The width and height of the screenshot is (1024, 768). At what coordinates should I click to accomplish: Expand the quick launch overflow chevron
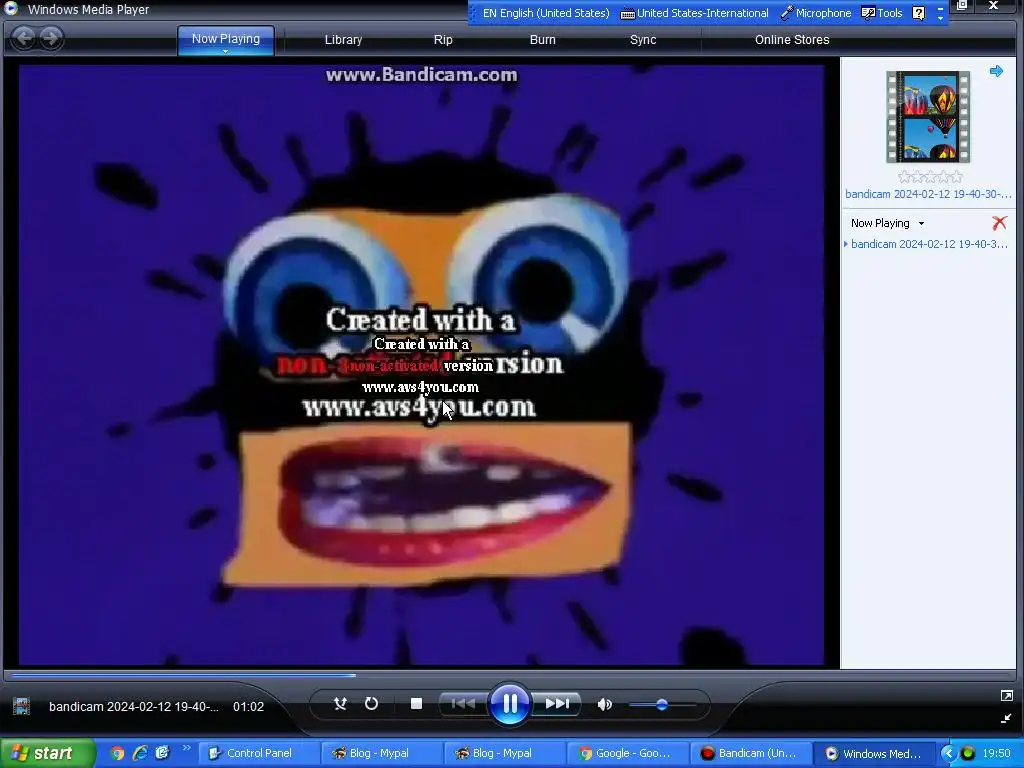pos(186,748)
